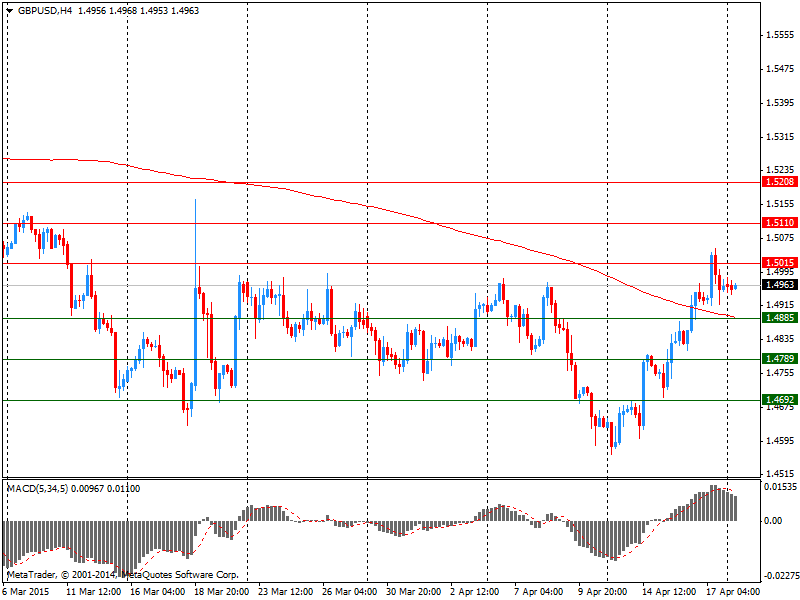Click the 14 Apr 12:00 time axis label
Viewport: 800px width, 600px height.
pos(669,592)
